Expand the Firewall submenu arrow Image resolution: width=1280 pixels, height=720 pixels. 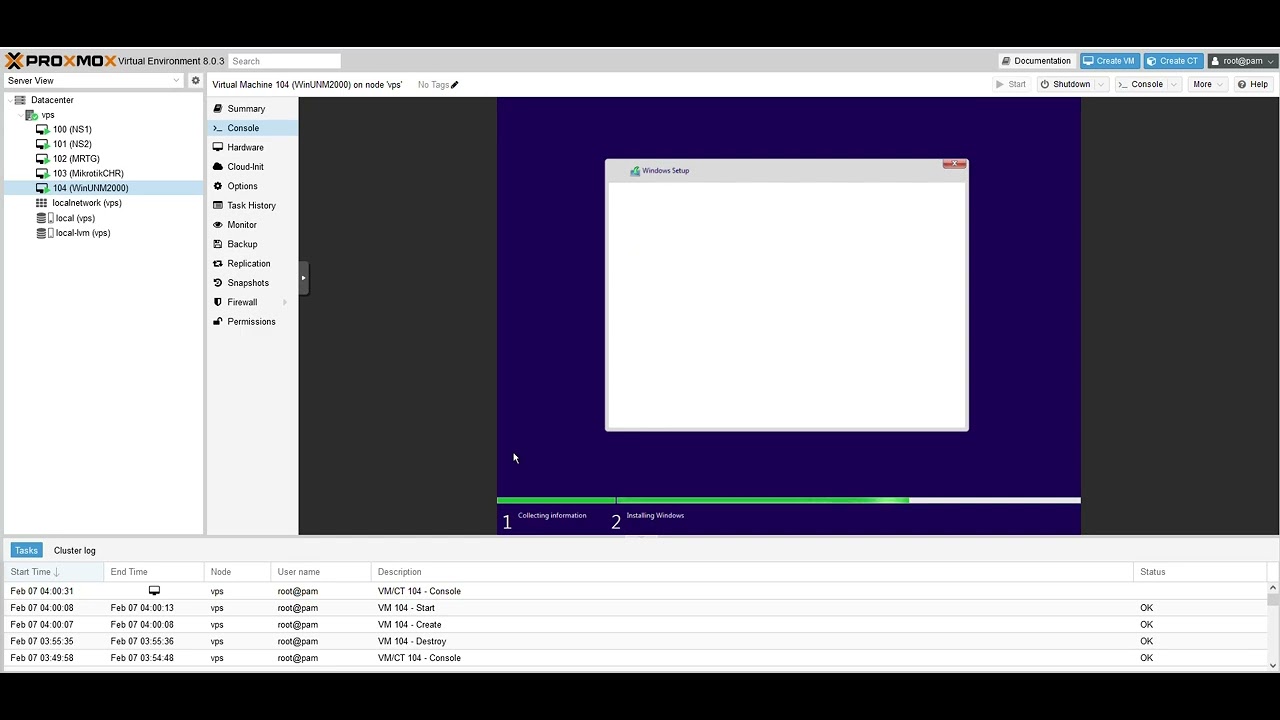(x=285, y=302)
